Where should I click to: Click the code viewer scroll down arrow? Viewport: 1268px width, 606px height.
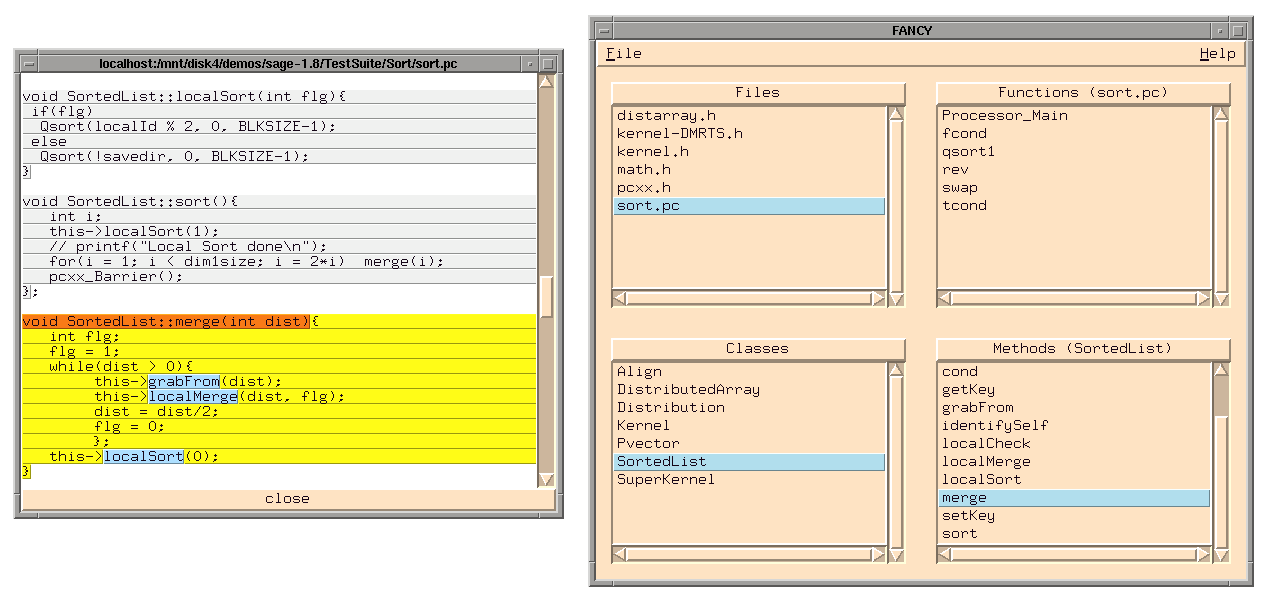[x=546, y=480]
